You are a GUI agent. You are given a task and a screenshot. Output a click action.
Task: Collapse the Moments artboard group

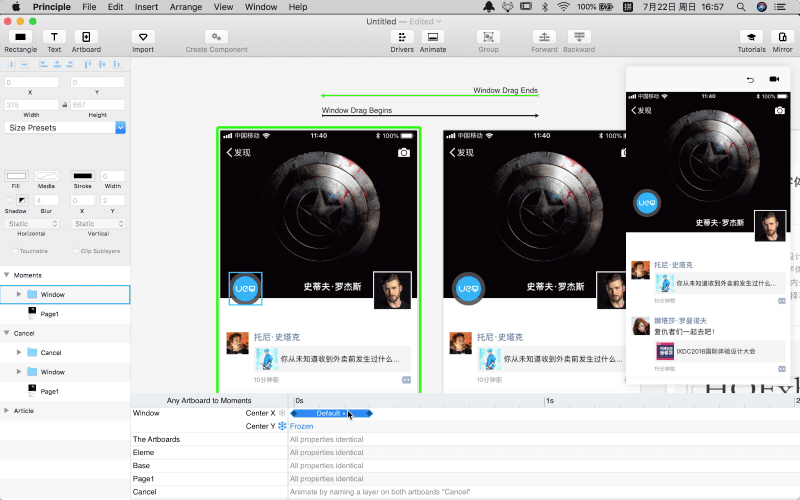click(x=7, y=275)
